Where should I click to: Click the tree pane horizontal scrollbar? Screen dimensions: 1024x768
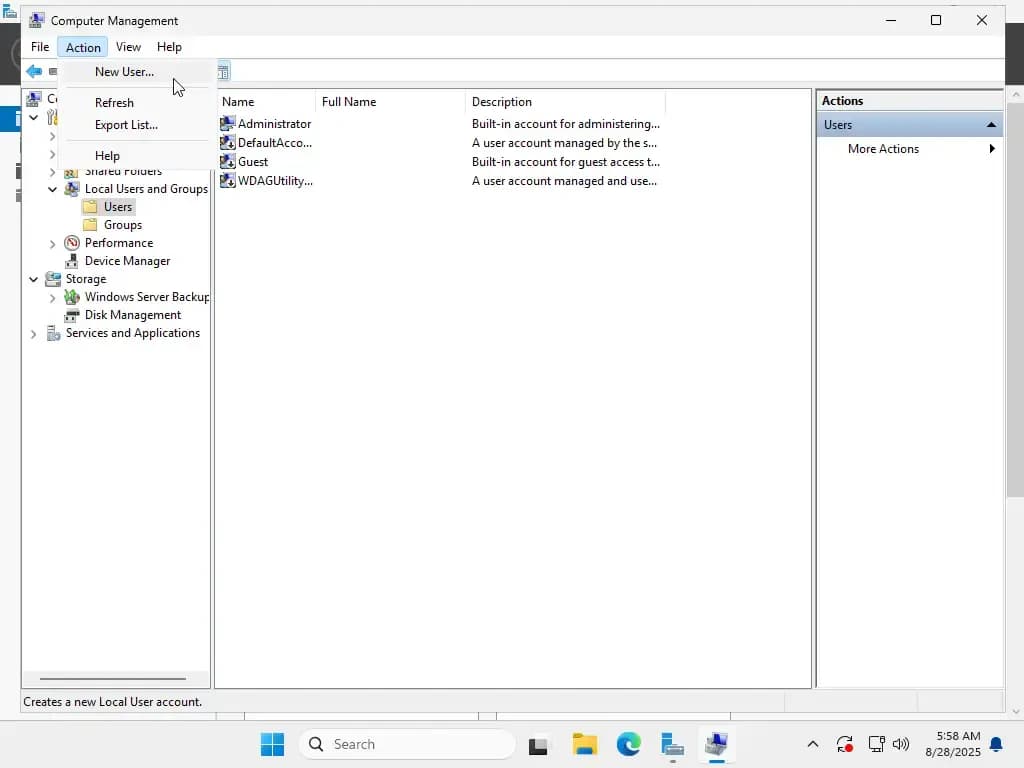point(113,679)
